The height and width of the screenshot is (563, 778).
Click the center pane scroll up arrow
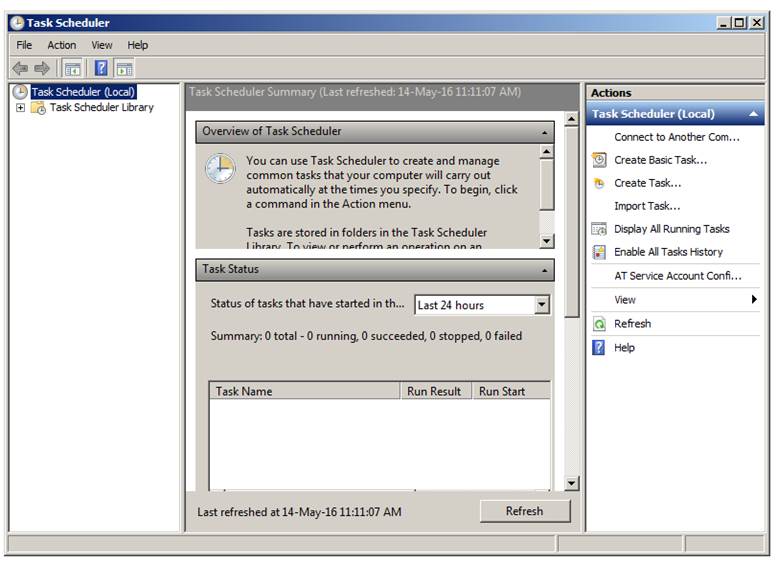(x=572, y=119)
